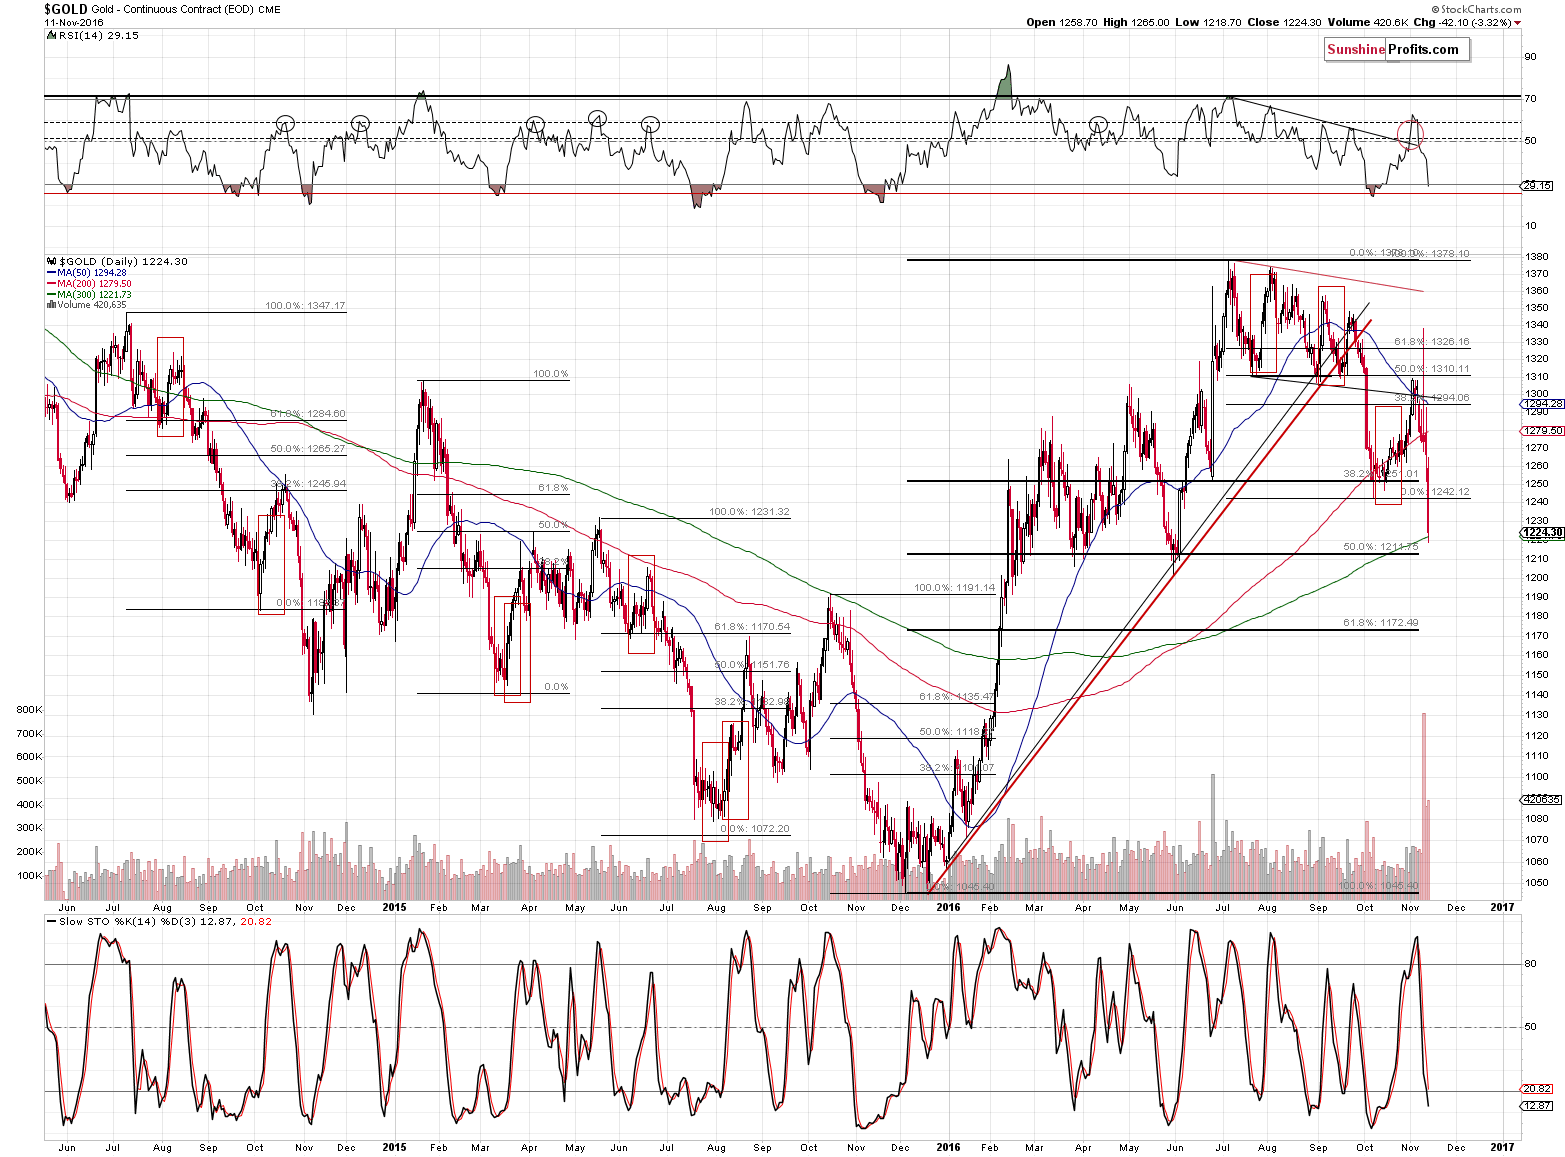Click the "Open 1258.70" header value
The image size is (1565, 1157).
point(1061,22)
